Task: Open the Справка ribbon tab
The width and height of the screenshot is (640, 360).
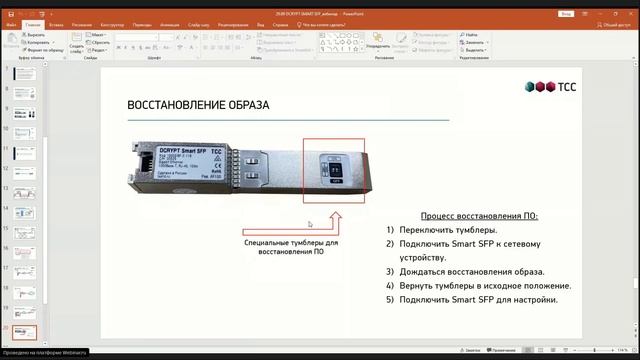Action: (280, 25)
